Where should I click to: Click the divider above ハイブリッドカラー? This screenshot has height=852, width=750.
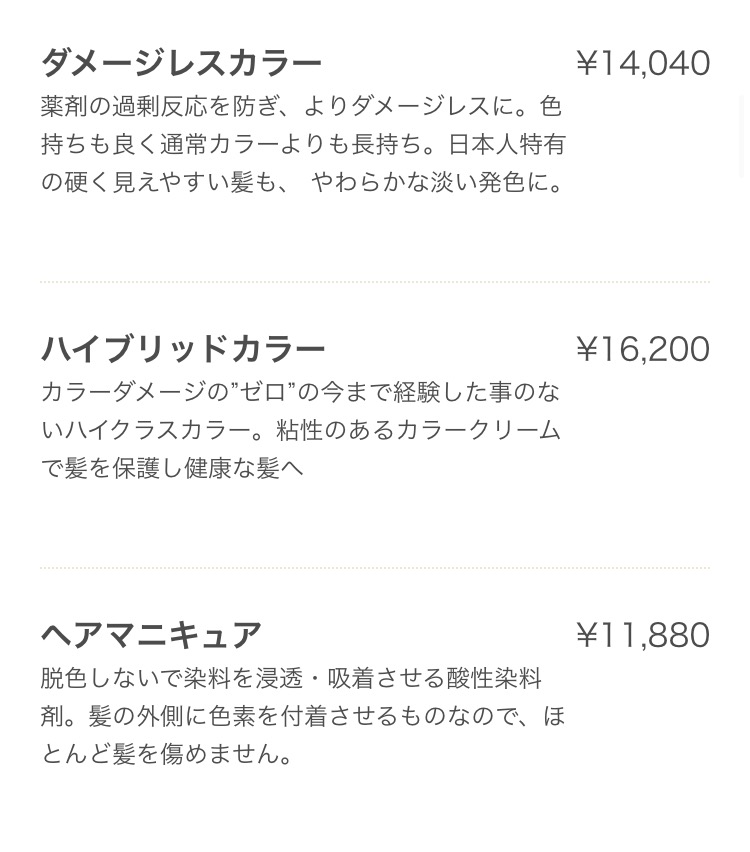click(x=375, y=282)
